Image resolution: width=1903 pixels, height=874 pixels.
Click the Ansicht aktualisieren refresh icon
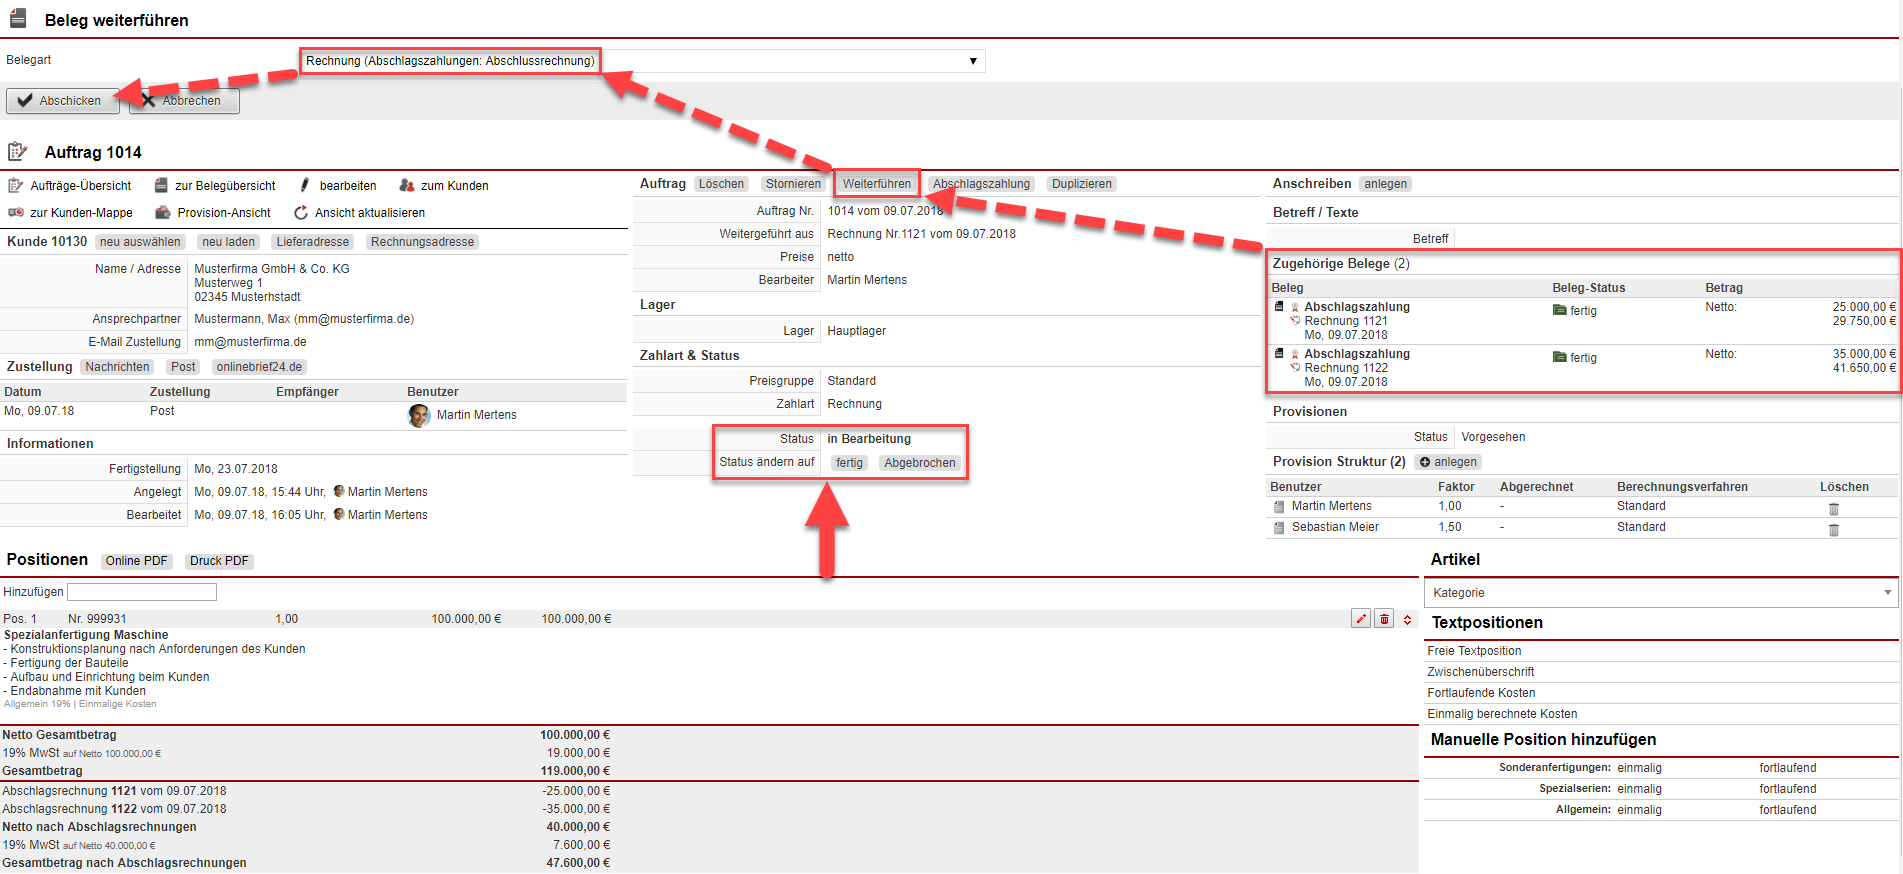point(301,212)
